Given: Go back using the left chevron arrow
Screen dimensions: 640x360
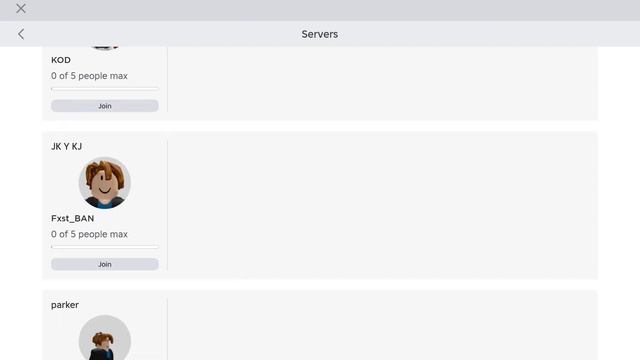Looking at the screenshot, I should click(x=21, y=34).
